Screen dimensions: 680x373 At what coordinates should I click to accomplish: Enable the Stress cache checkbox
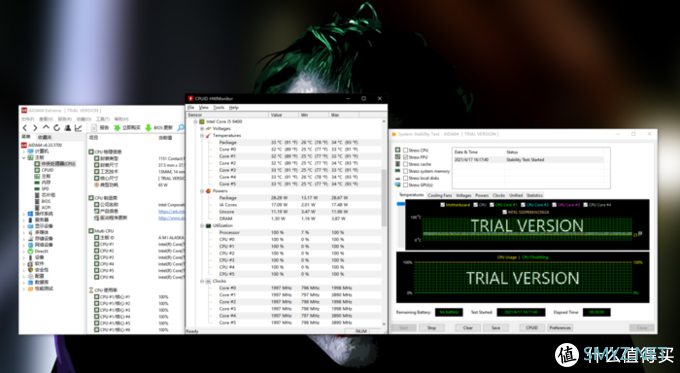[405, 164]
